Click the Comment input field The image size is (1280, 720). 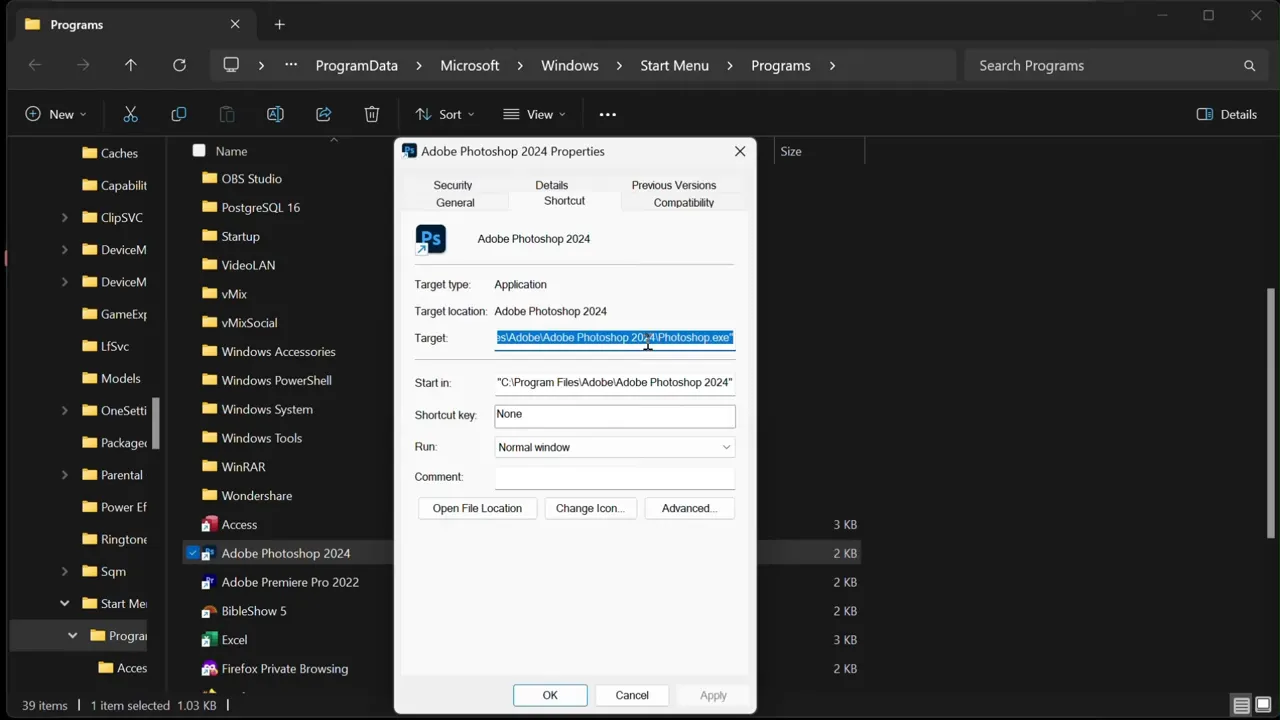[615, 477]
